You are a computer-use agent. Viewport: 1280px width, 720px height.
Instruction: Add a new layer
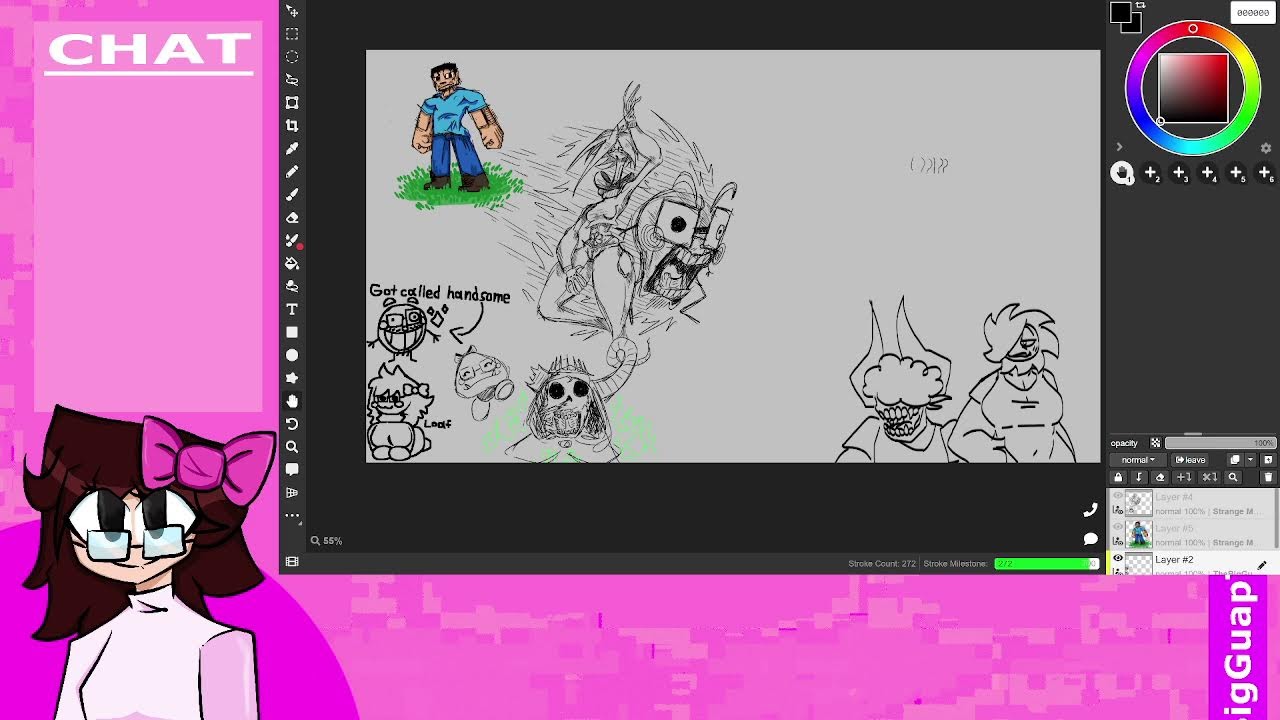point(1268,460)
